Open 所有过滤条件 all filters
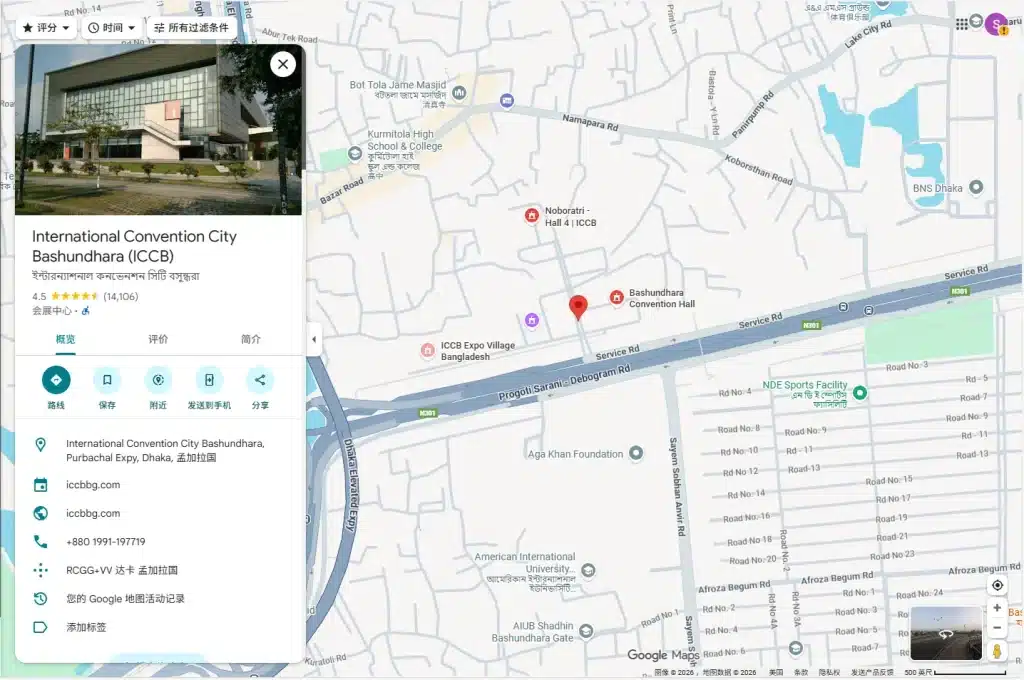This screenshot has width=1024, height=680. [x=191, y=27]
